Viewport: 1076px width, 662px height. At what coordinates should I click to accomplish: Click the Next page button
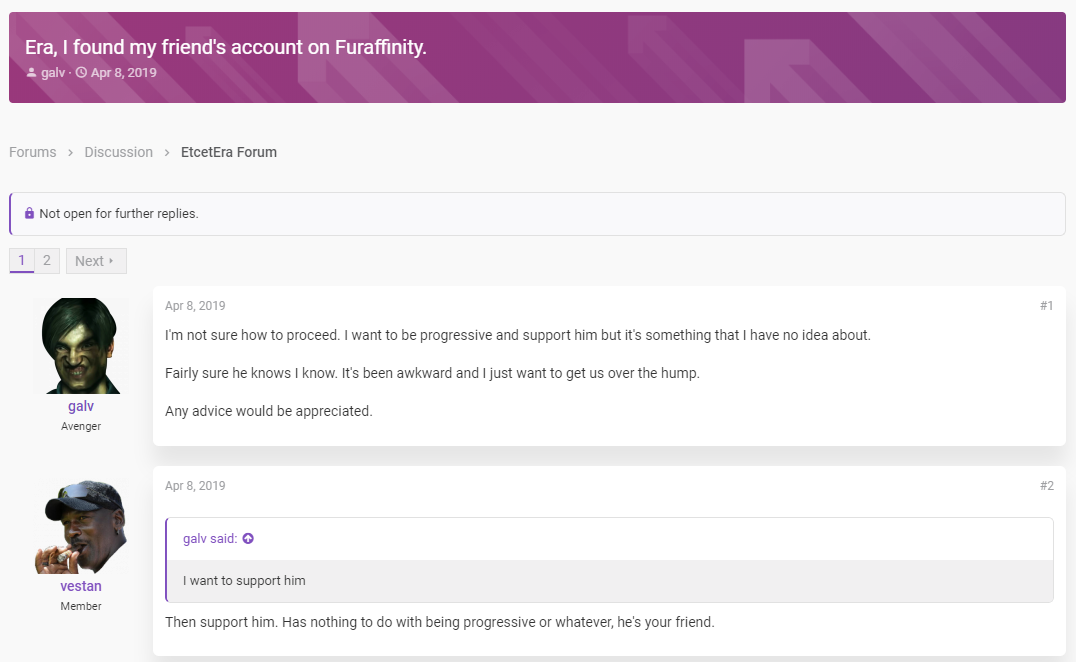coord(96,261)
